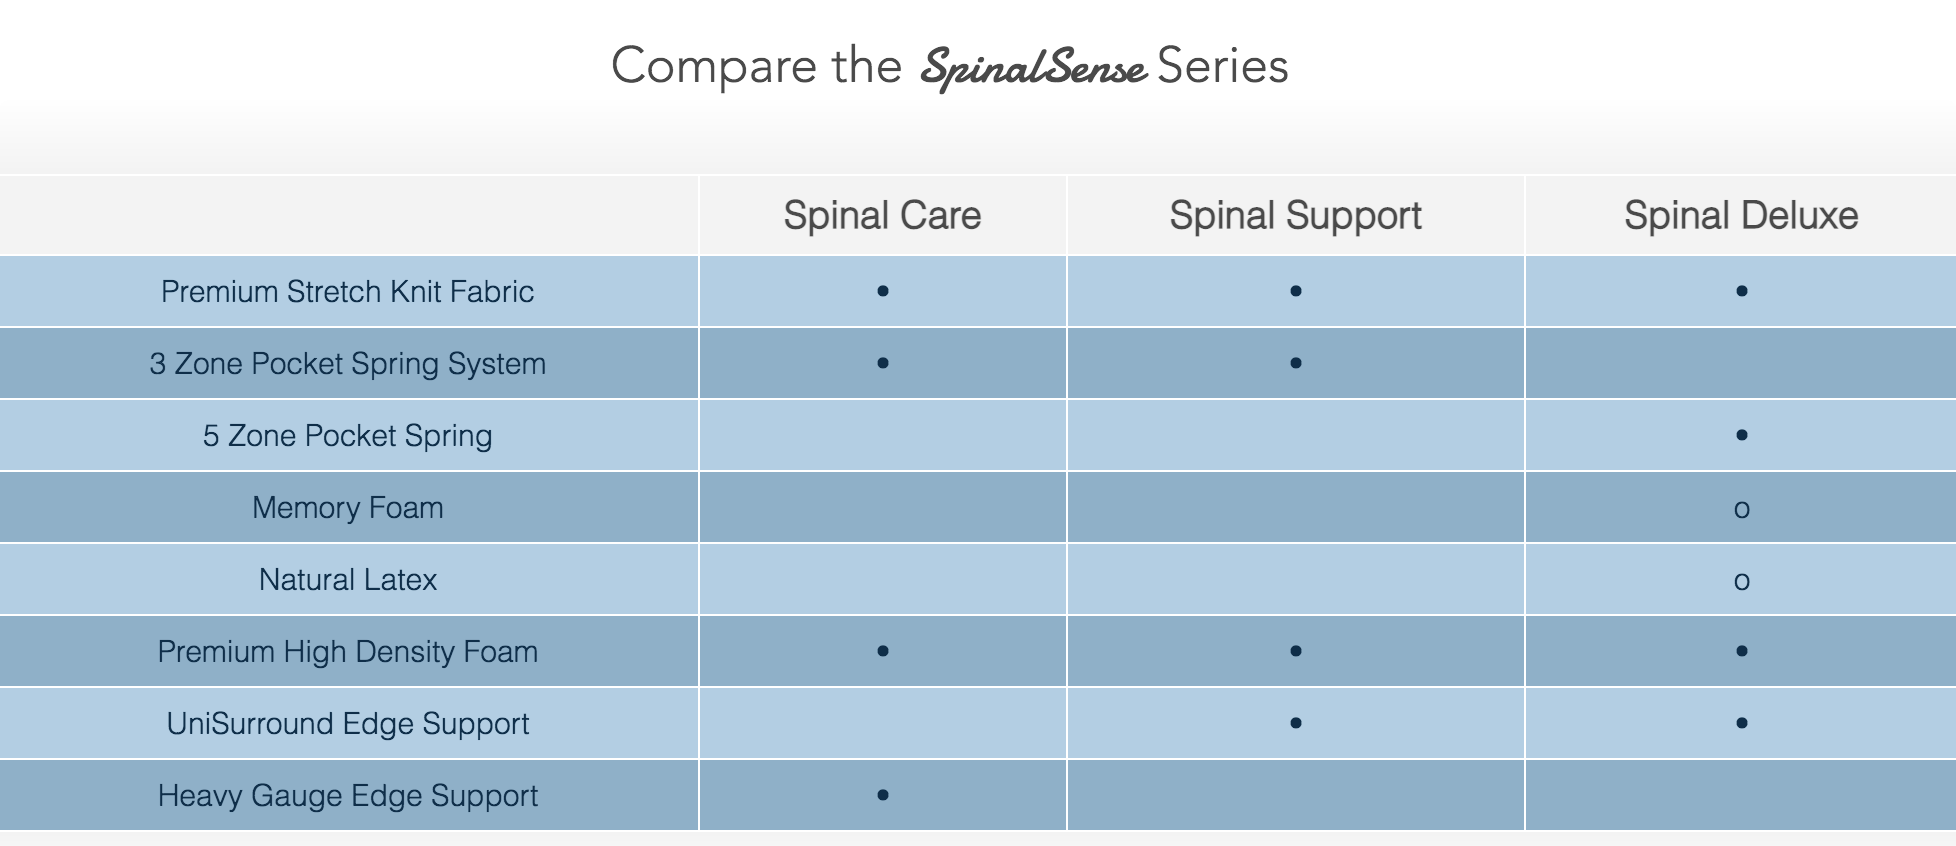
Task: Click the 5 Zone Pocket Spring dot under Spinal Deluxe
Action: pos(1741,435)
